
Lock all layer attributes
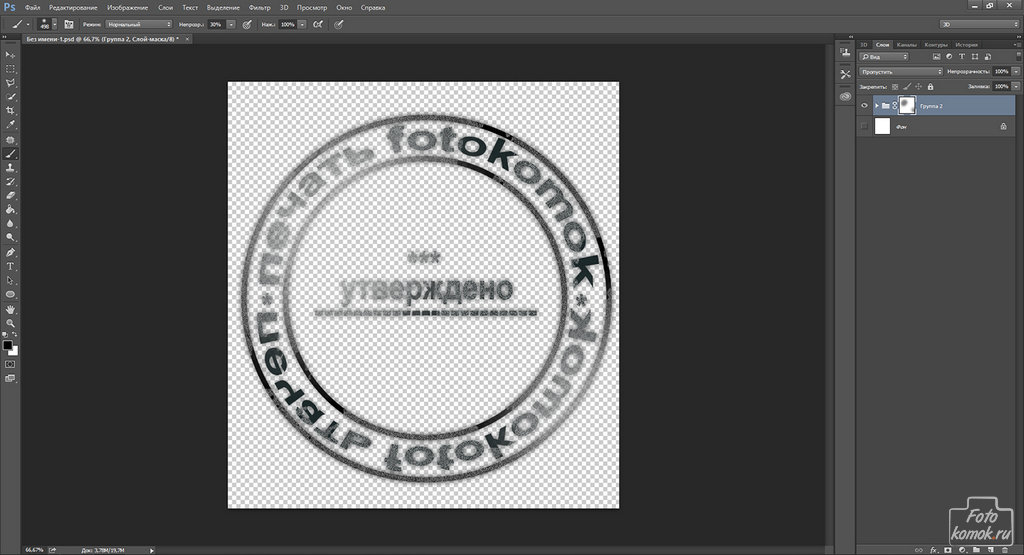(931, 86)
